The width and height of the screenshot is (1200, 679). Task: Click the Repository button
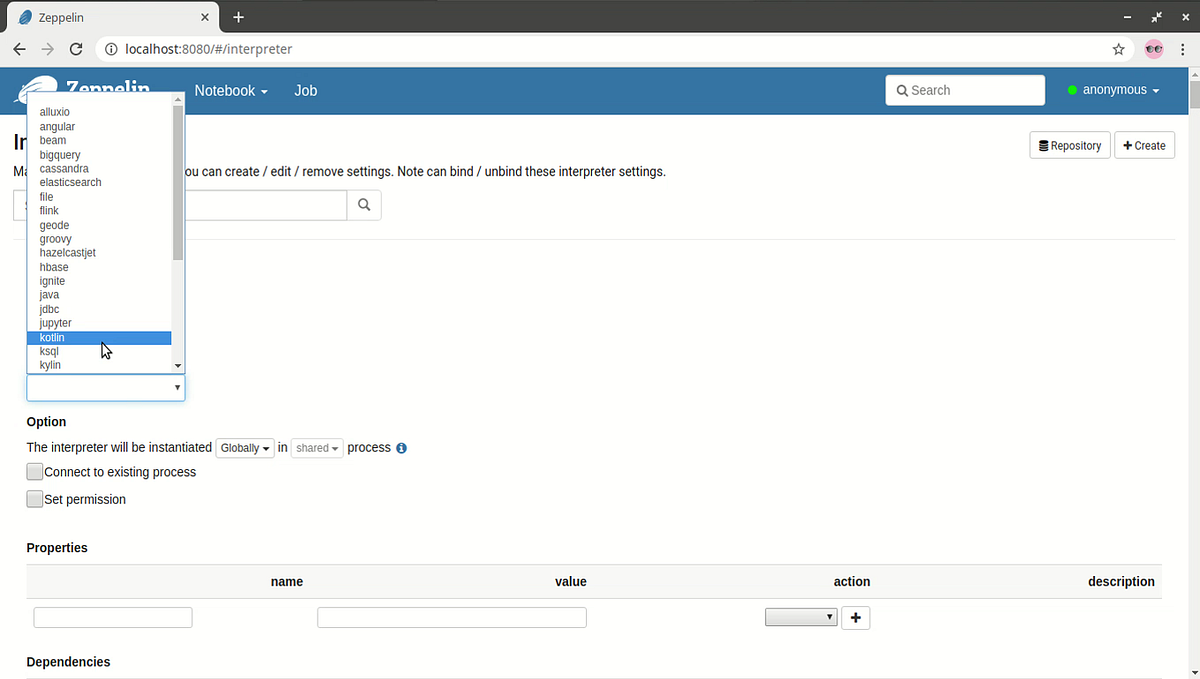(x=1069, y=145)
